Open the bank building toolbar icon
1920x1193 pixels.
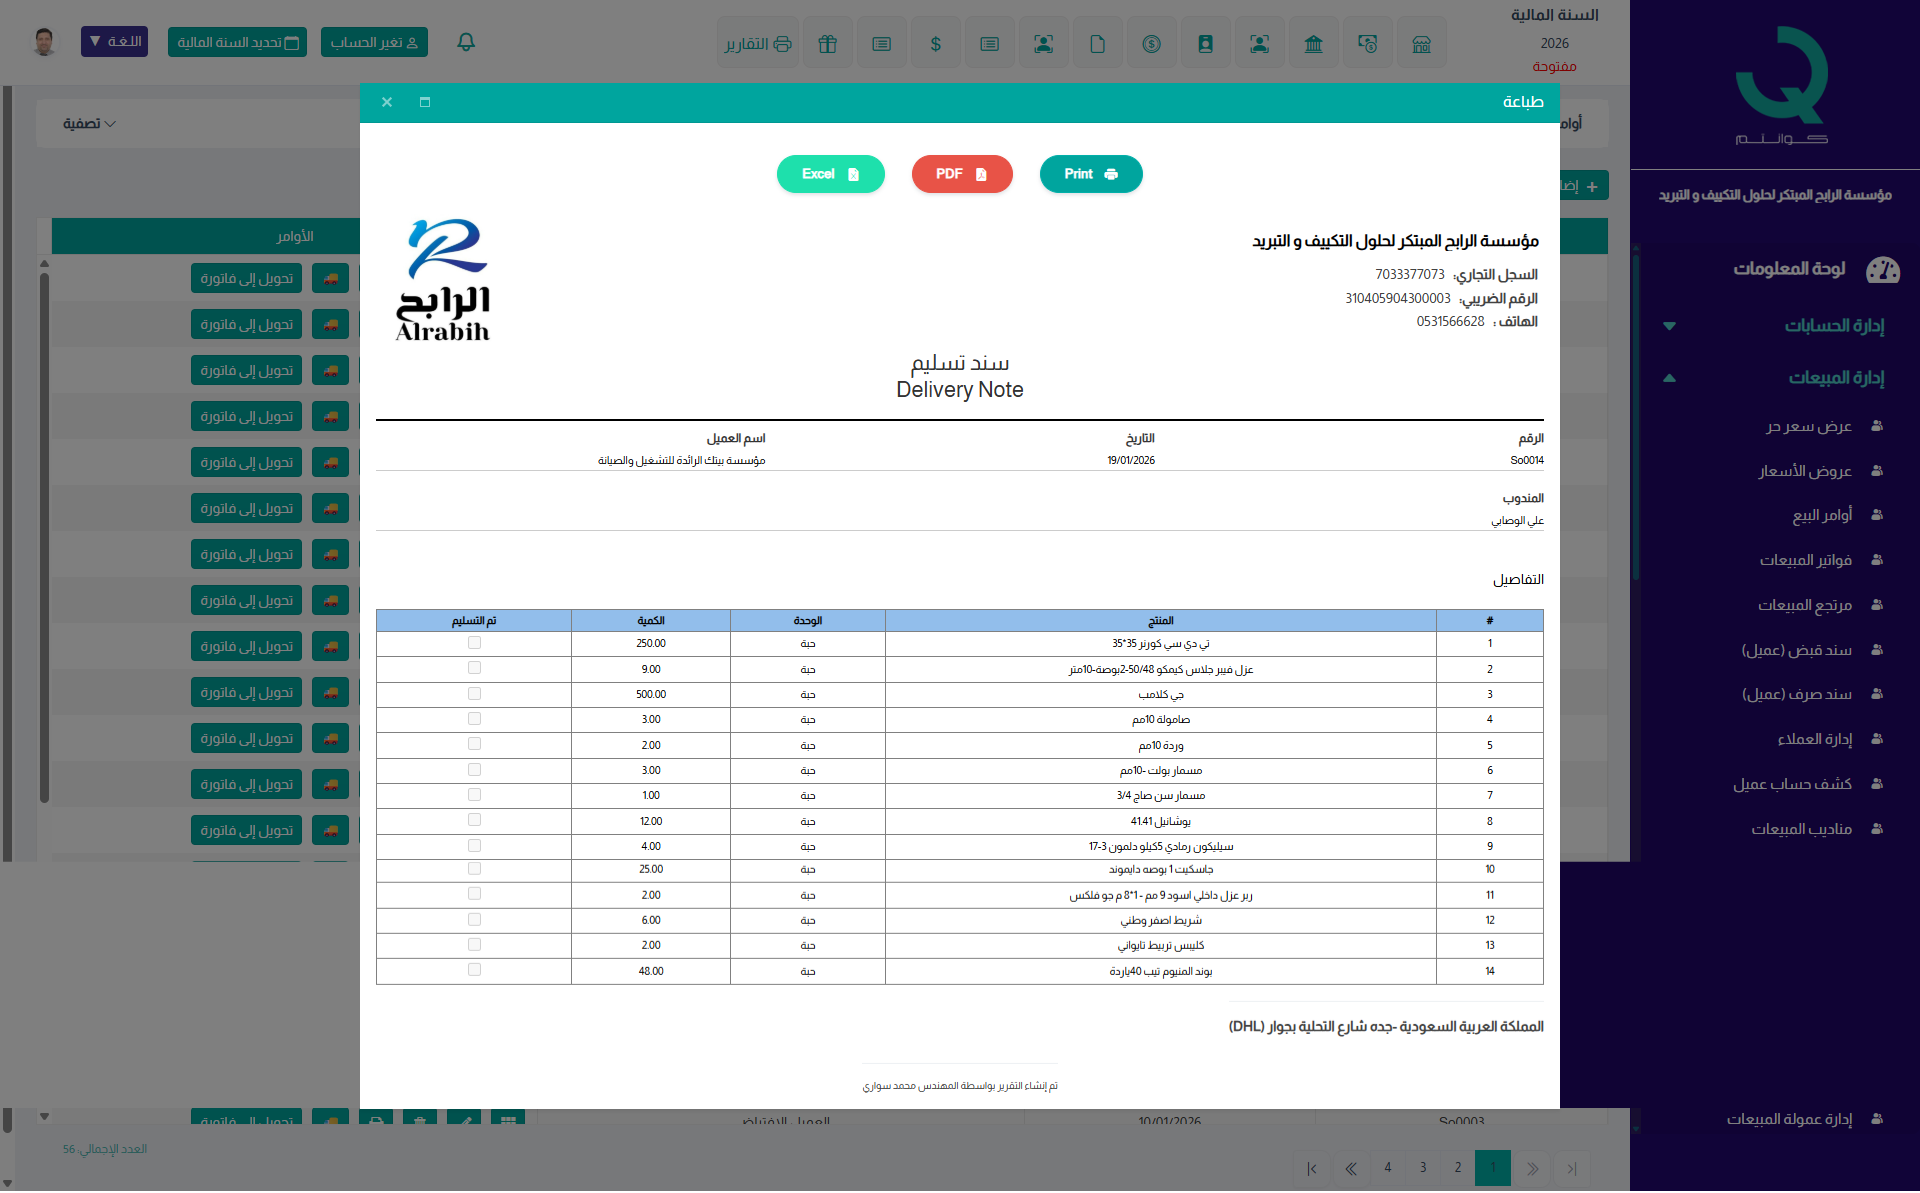click(x=1313, y=44)
